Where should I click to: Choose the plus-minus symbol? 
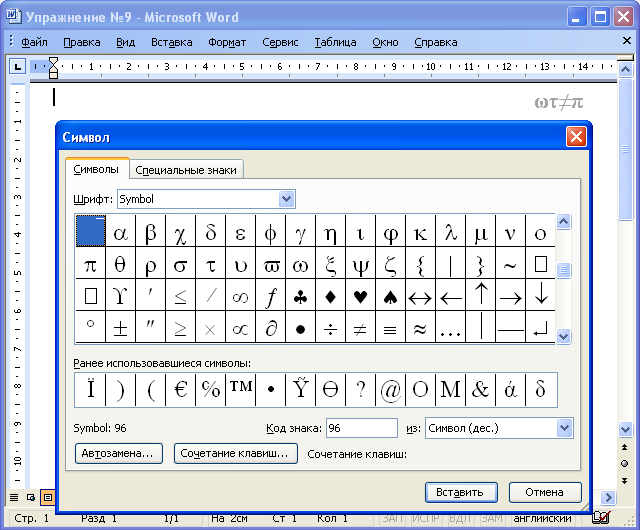pyautogui.click(x=120, y=327)
